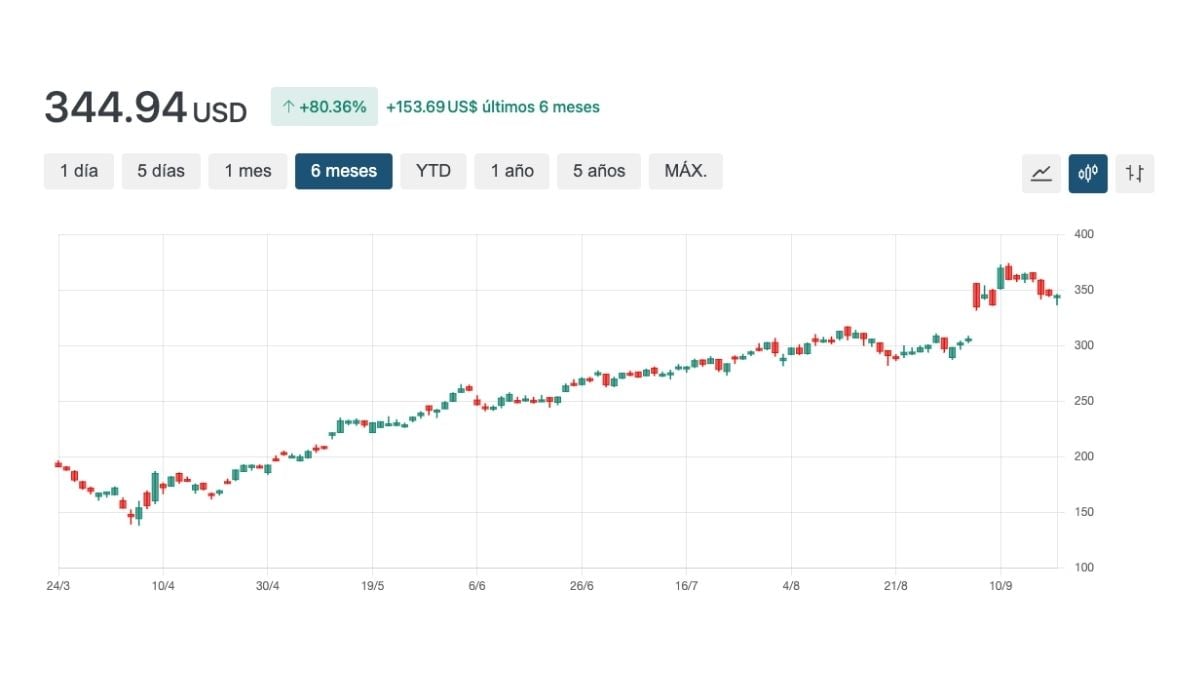Click the 400 price level on y-axis
This screenshot has width=1200, height=675.
tap(1084, 235)
